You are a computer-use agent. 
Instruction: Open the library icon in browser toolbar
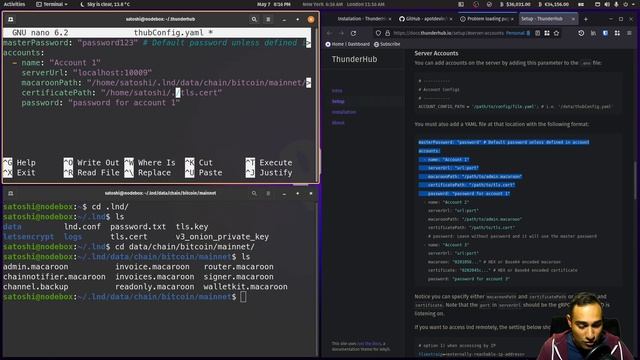pyautogui.click(x=593, y=33)
